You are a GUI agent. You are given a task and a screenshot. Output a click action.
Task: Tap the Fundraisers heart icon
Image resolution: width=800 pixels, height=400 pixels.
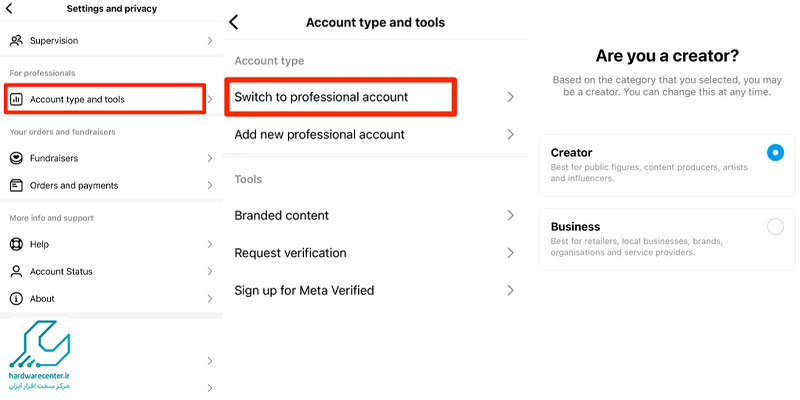tap(16, 158)
